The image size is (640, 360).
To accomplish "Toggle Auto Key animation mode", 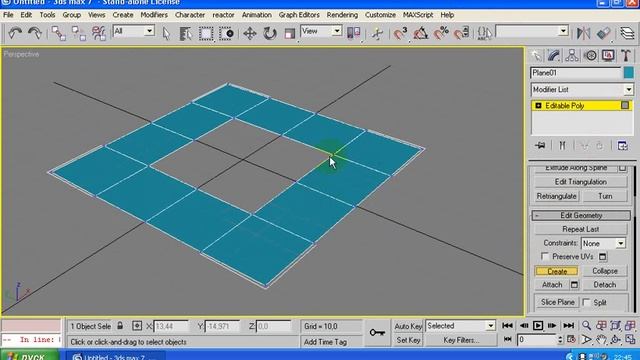I will point(408,326).
